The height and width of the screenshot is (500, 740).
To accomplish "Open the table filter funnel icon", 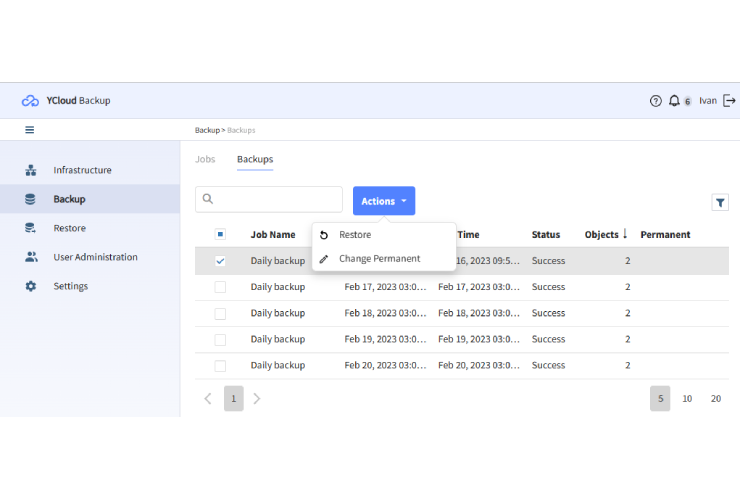I will (720, 202).
